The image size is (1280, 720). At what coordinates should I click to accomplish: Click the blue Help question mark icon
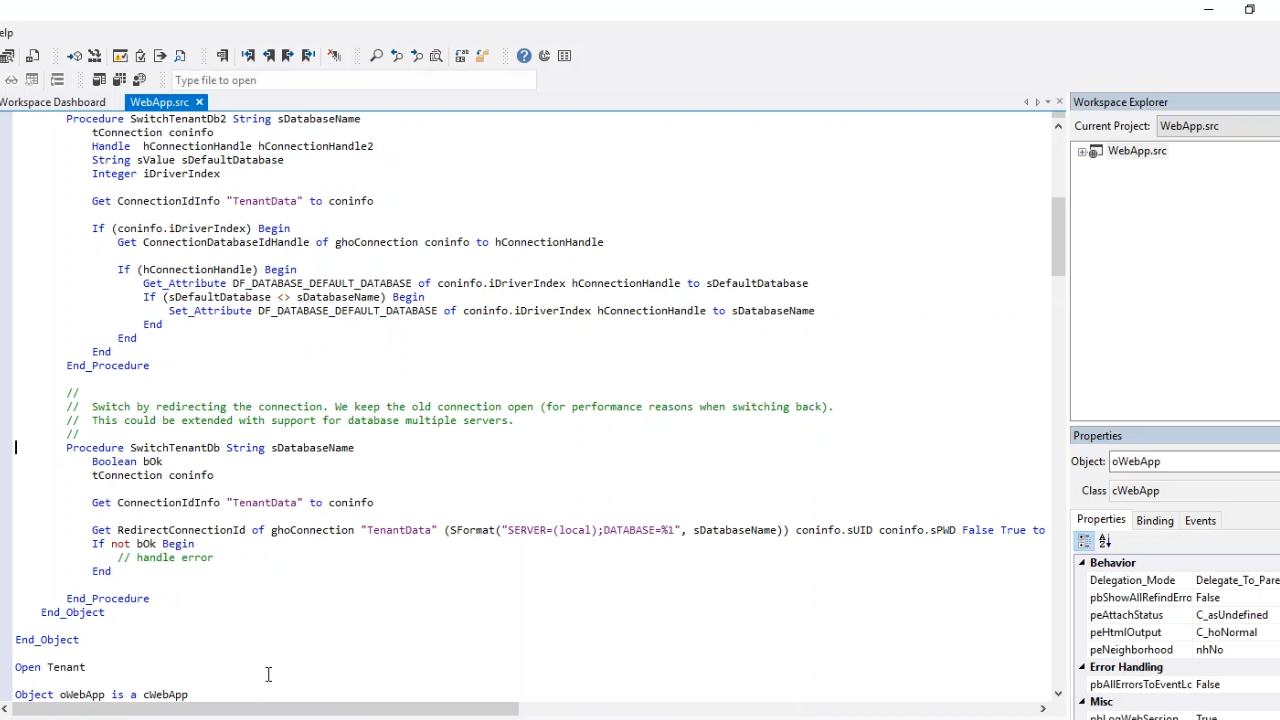point(524,56)
